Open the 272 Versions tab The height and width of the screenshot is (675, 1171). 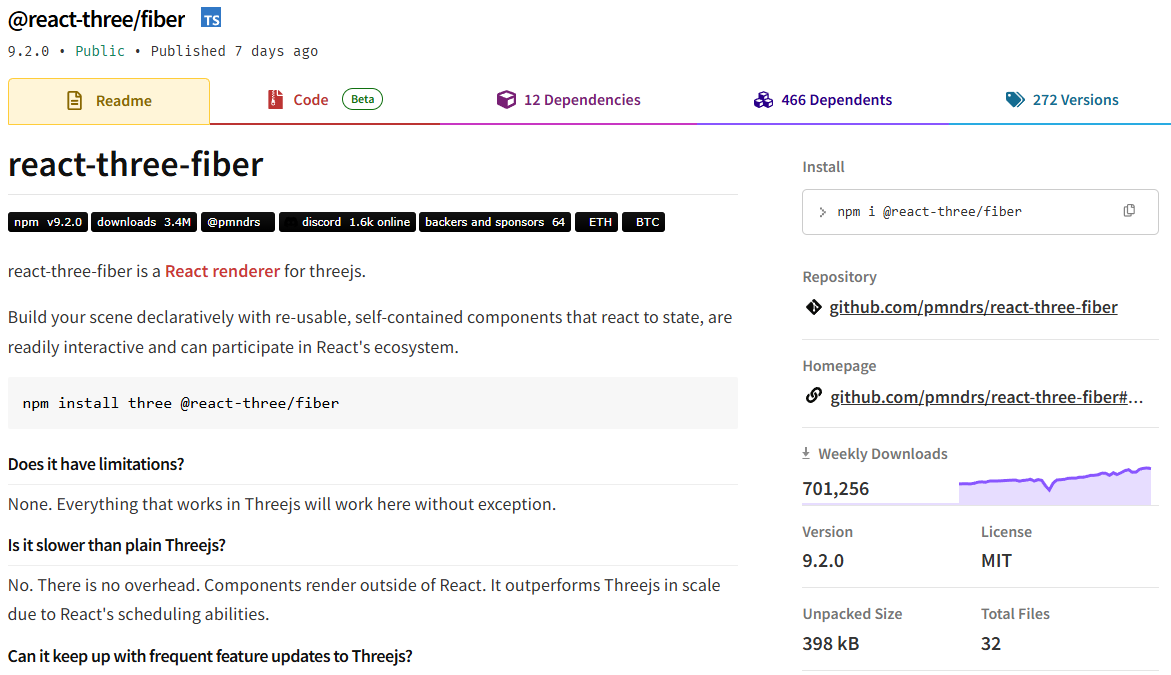click(1062, 99)
